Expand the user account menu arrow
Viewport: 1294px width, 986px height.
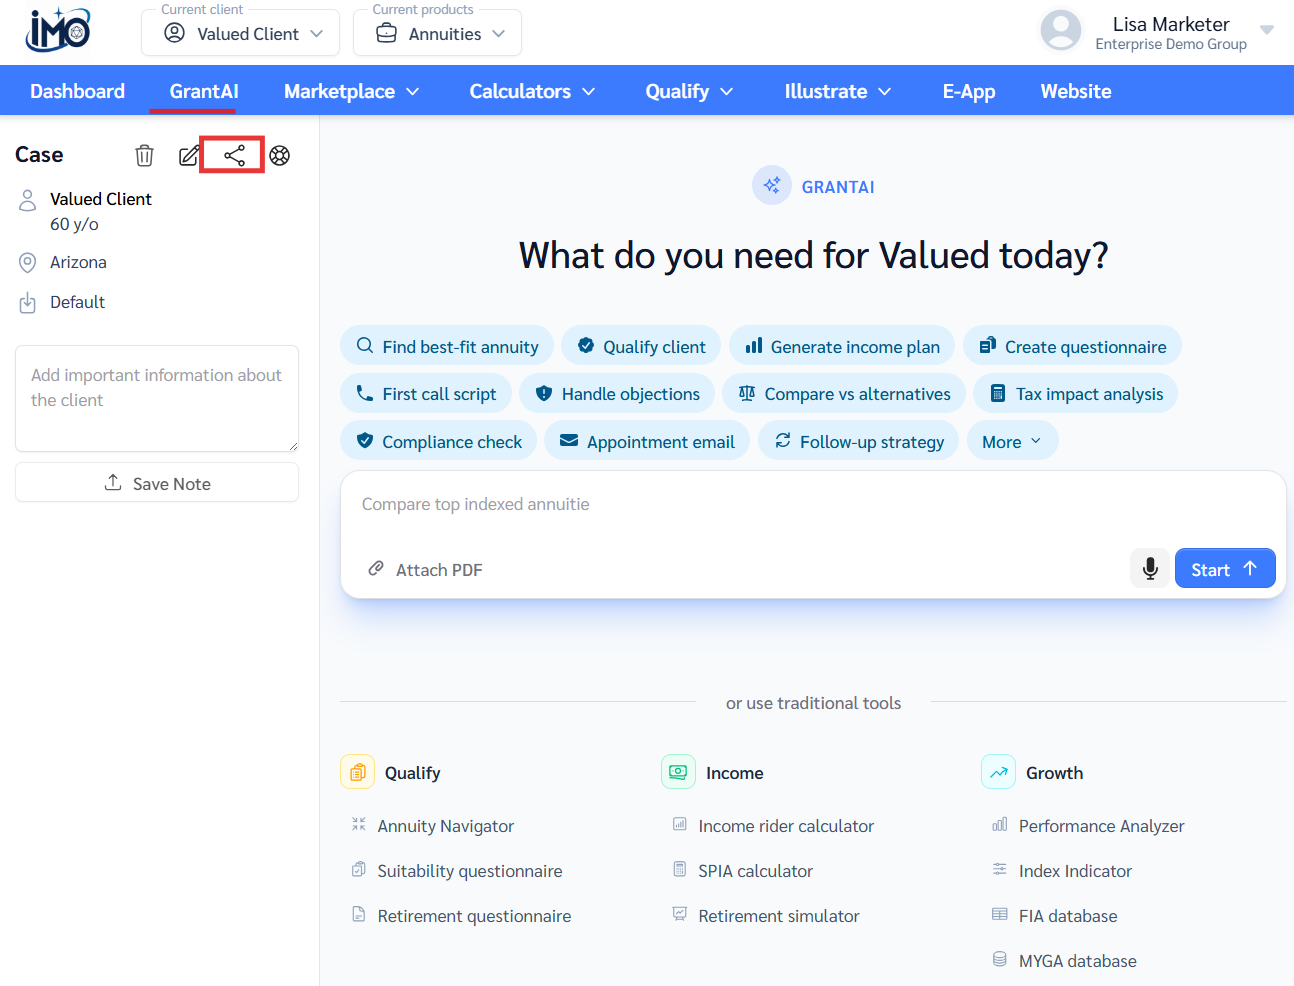[1267, 30]
